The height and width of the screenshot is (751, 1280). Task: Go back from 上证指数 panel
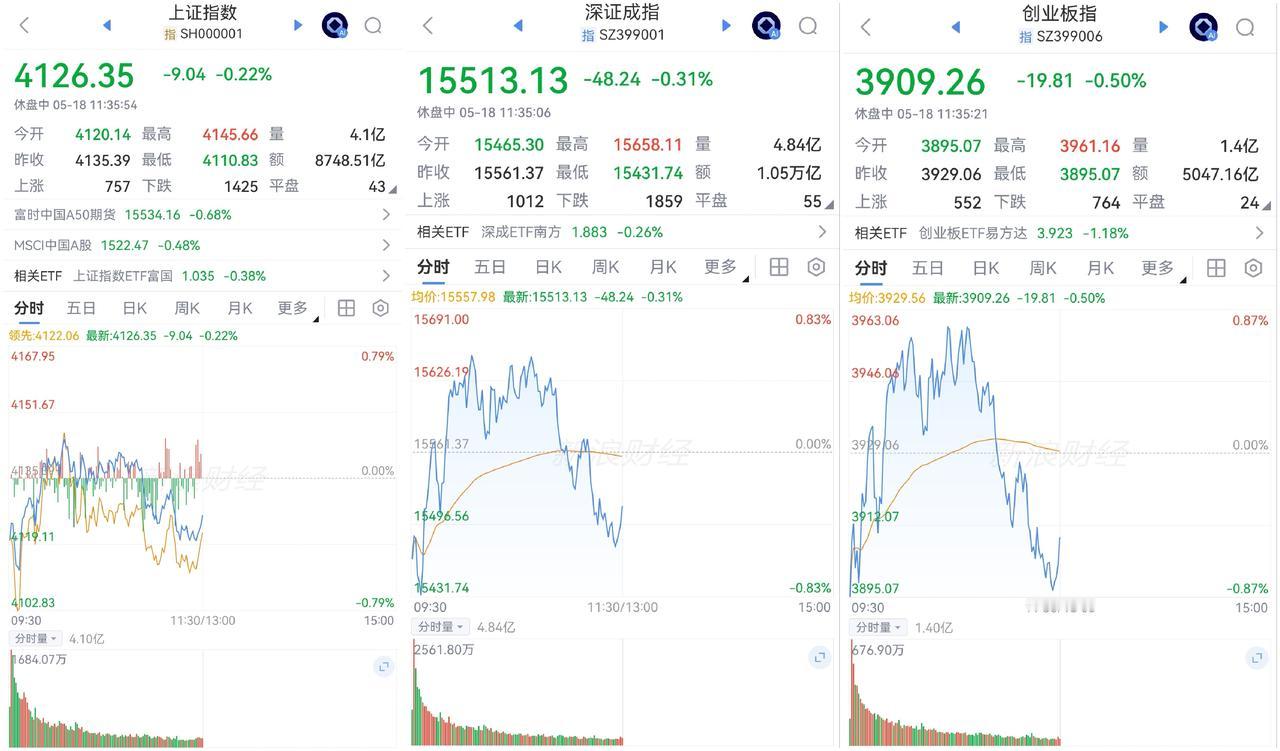(25, 25)
